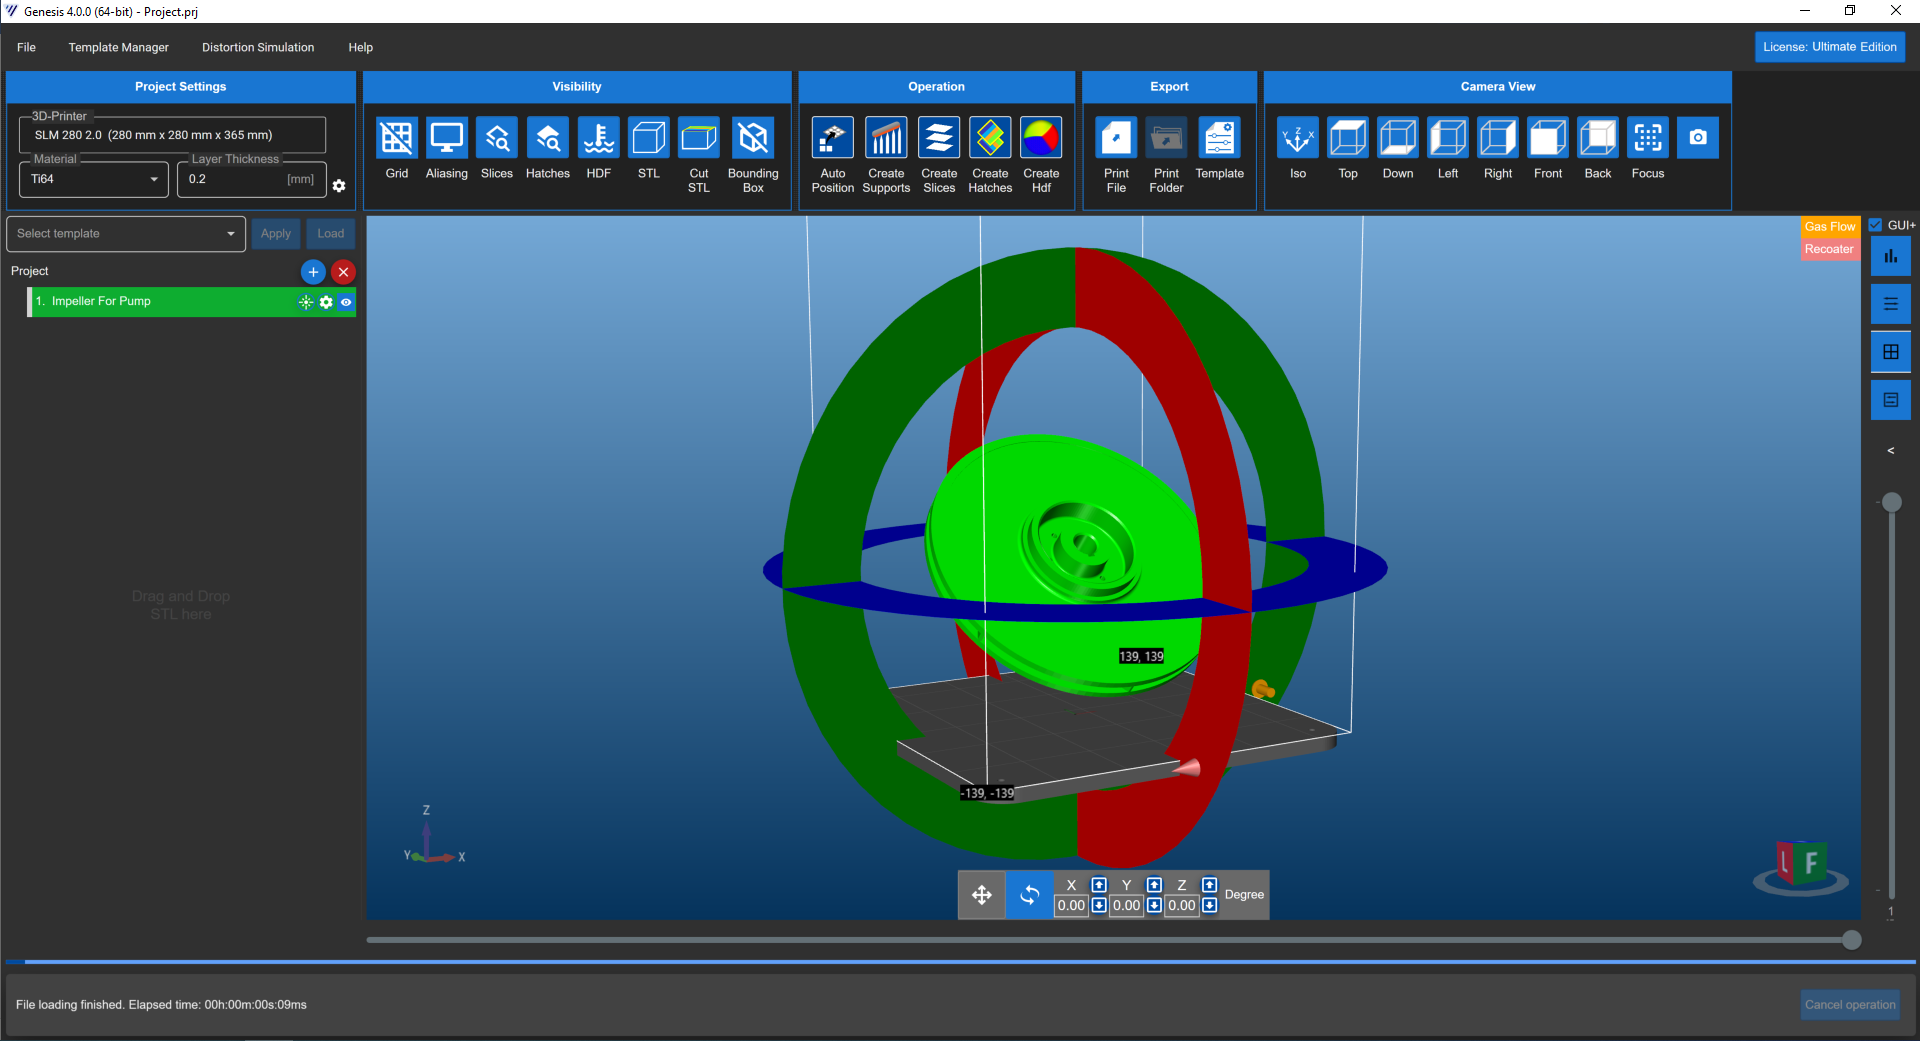The width and height of the screenshot is (1920, 1041).
Task: Click the Create Hatches icon
Action: coord(990,138)
